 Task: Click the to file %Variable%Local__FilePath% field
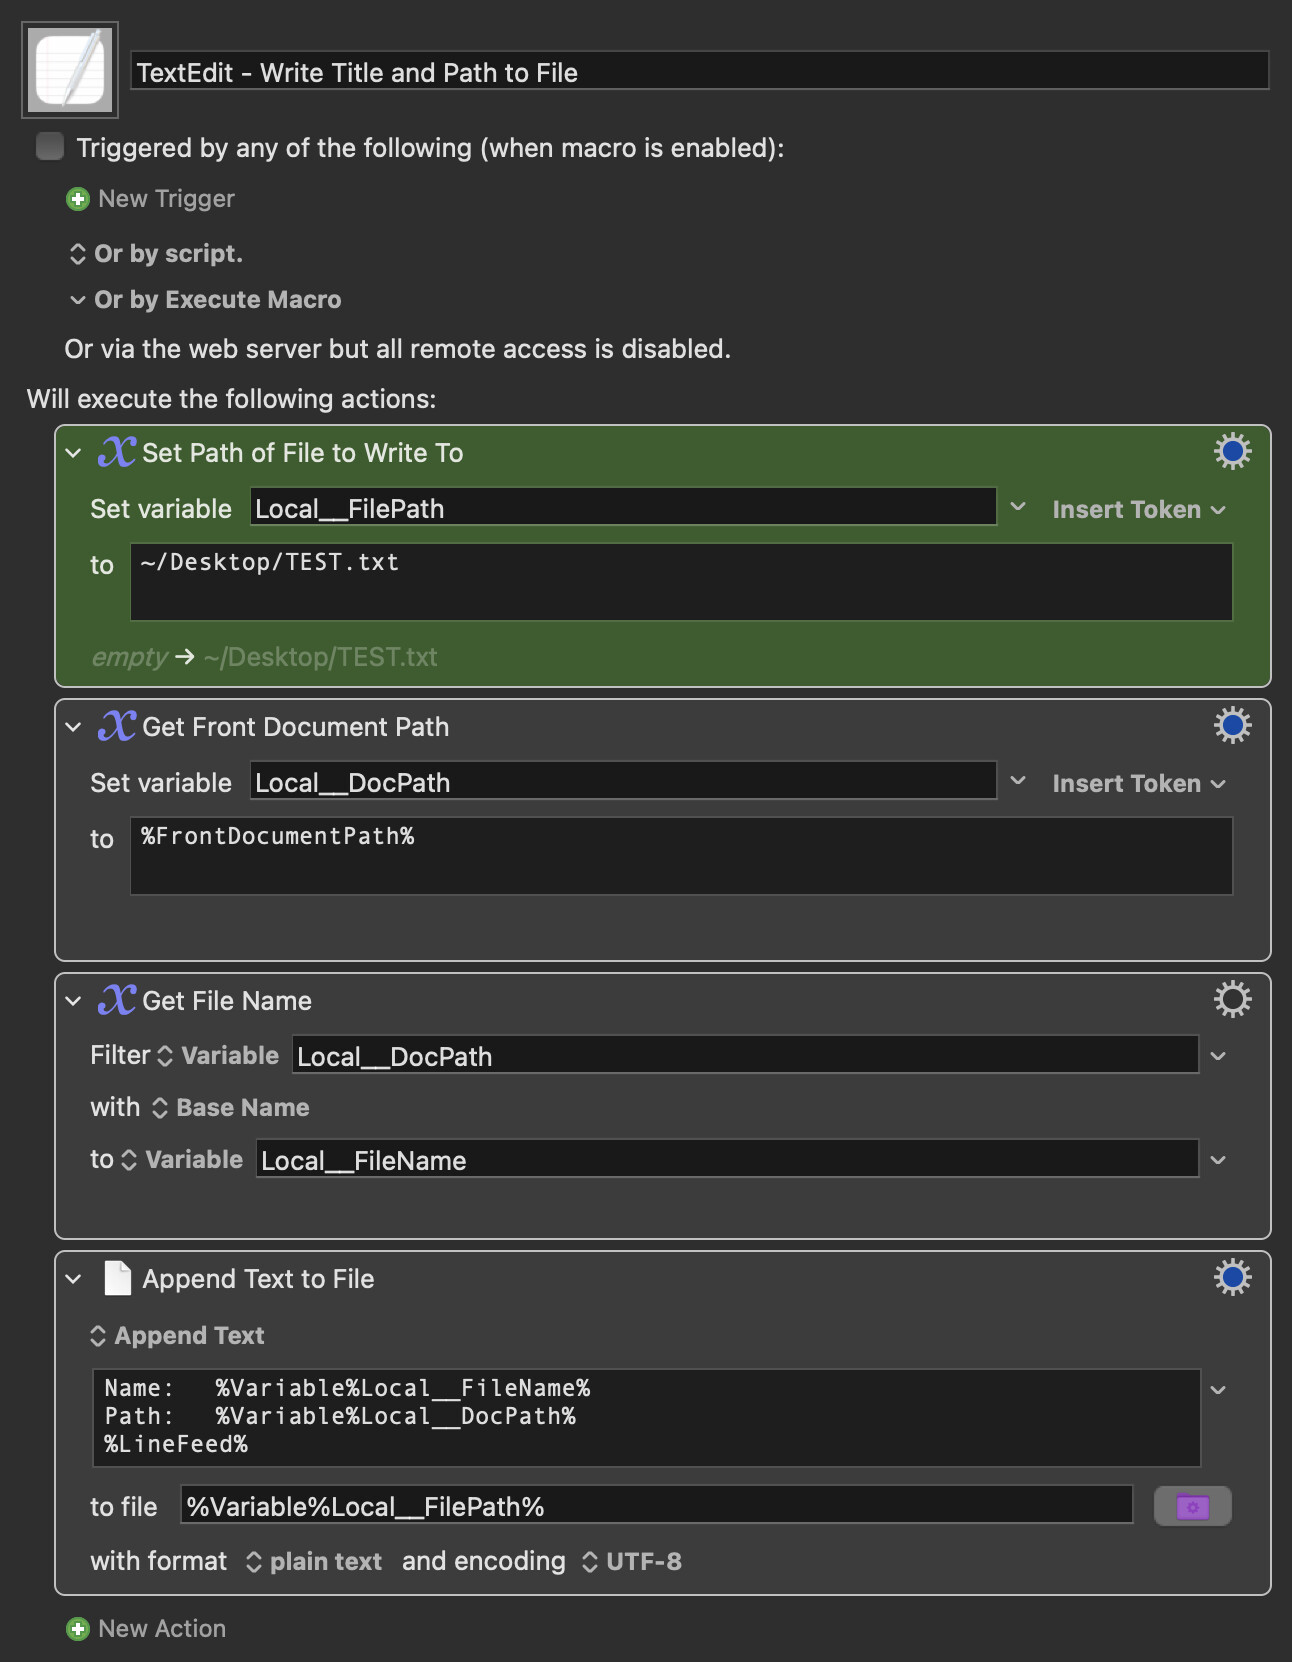656,1506
